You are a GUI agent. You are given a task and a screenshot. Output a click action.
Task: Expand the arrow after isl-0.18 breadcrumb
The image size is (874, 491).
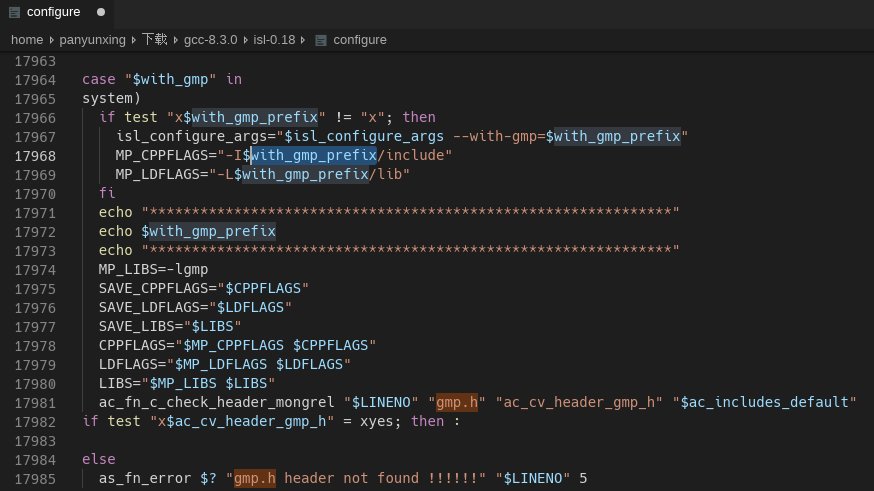[303, 40]
